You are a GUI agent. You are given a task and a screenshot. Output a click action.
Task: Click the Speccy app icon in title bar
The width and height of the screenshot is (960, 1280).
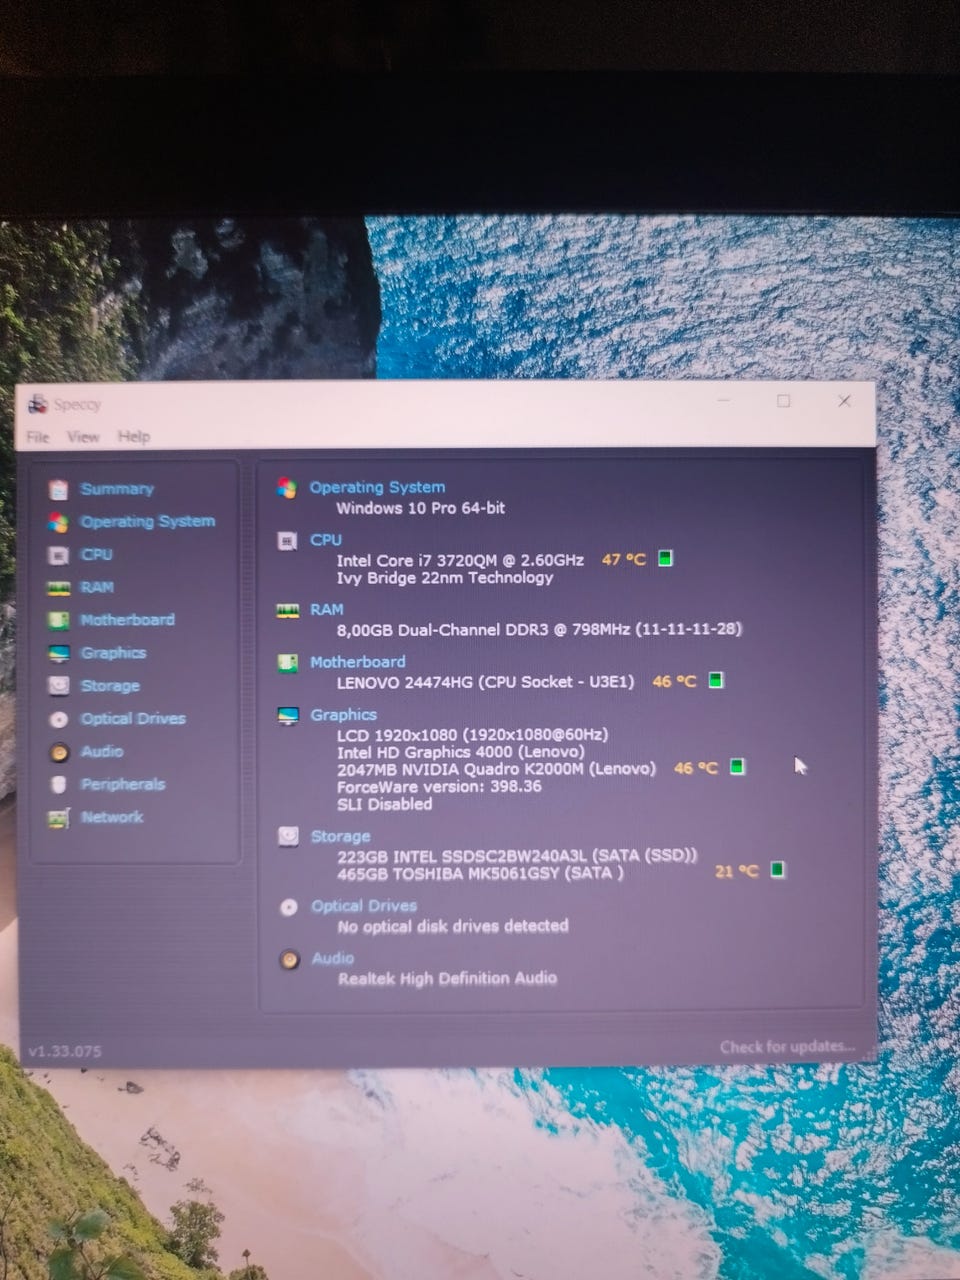(38, 404)
